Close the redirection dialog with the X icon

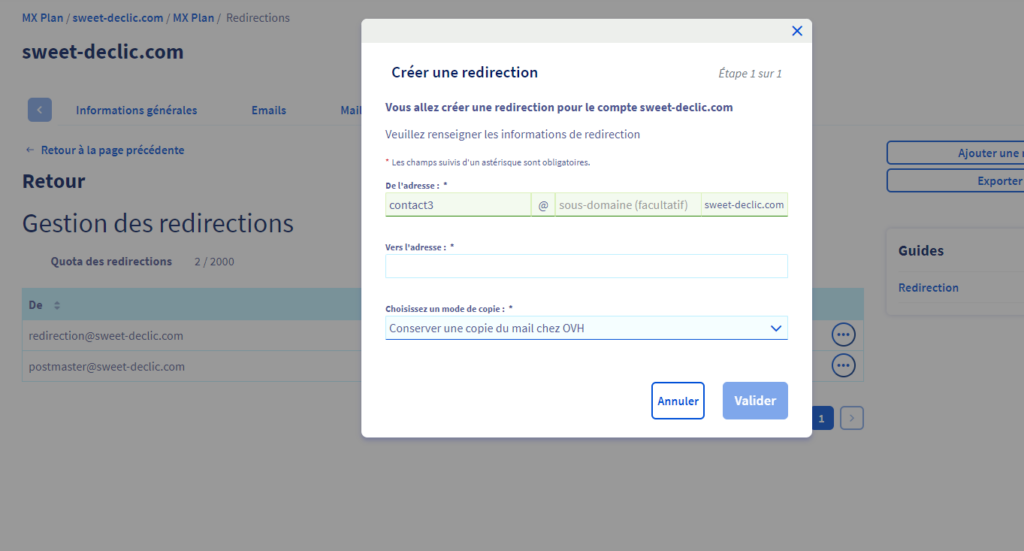click(797, 31)
